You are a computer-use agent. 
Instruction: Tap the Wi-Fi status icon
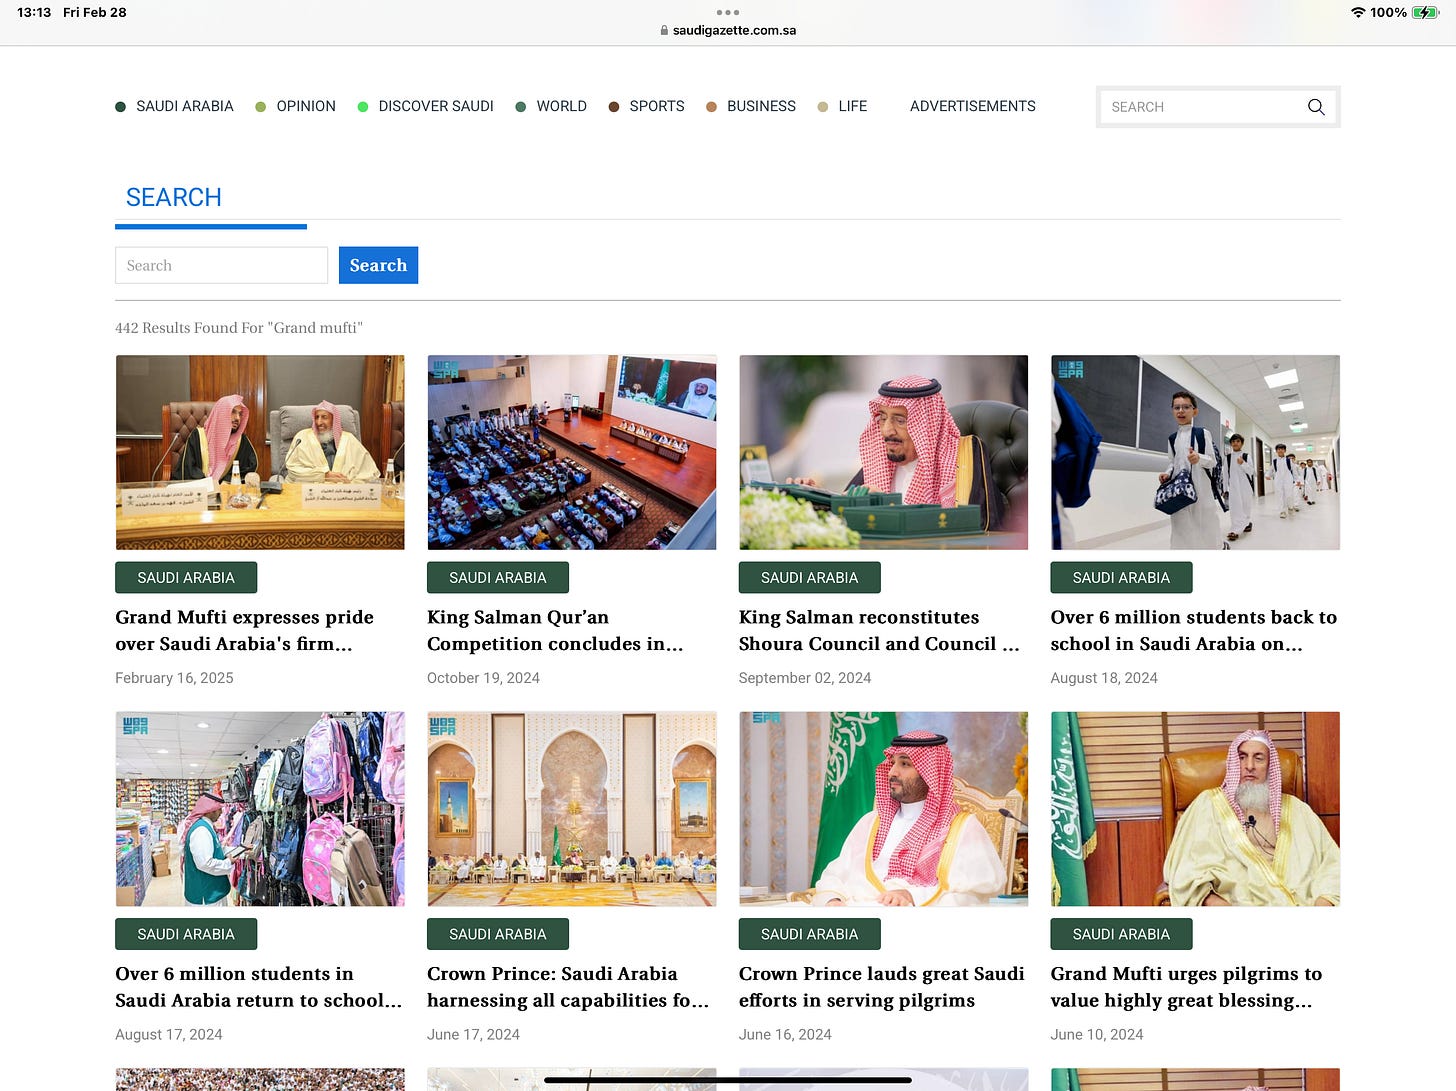pos(1358,13)
